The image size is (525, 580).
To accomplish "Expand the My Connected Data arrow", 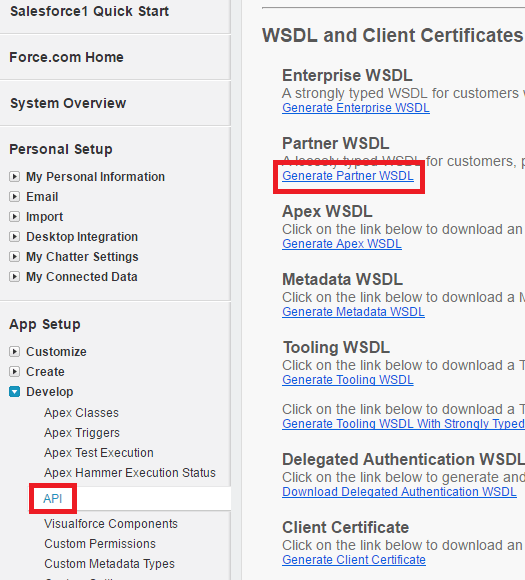I will coord(14,277).
